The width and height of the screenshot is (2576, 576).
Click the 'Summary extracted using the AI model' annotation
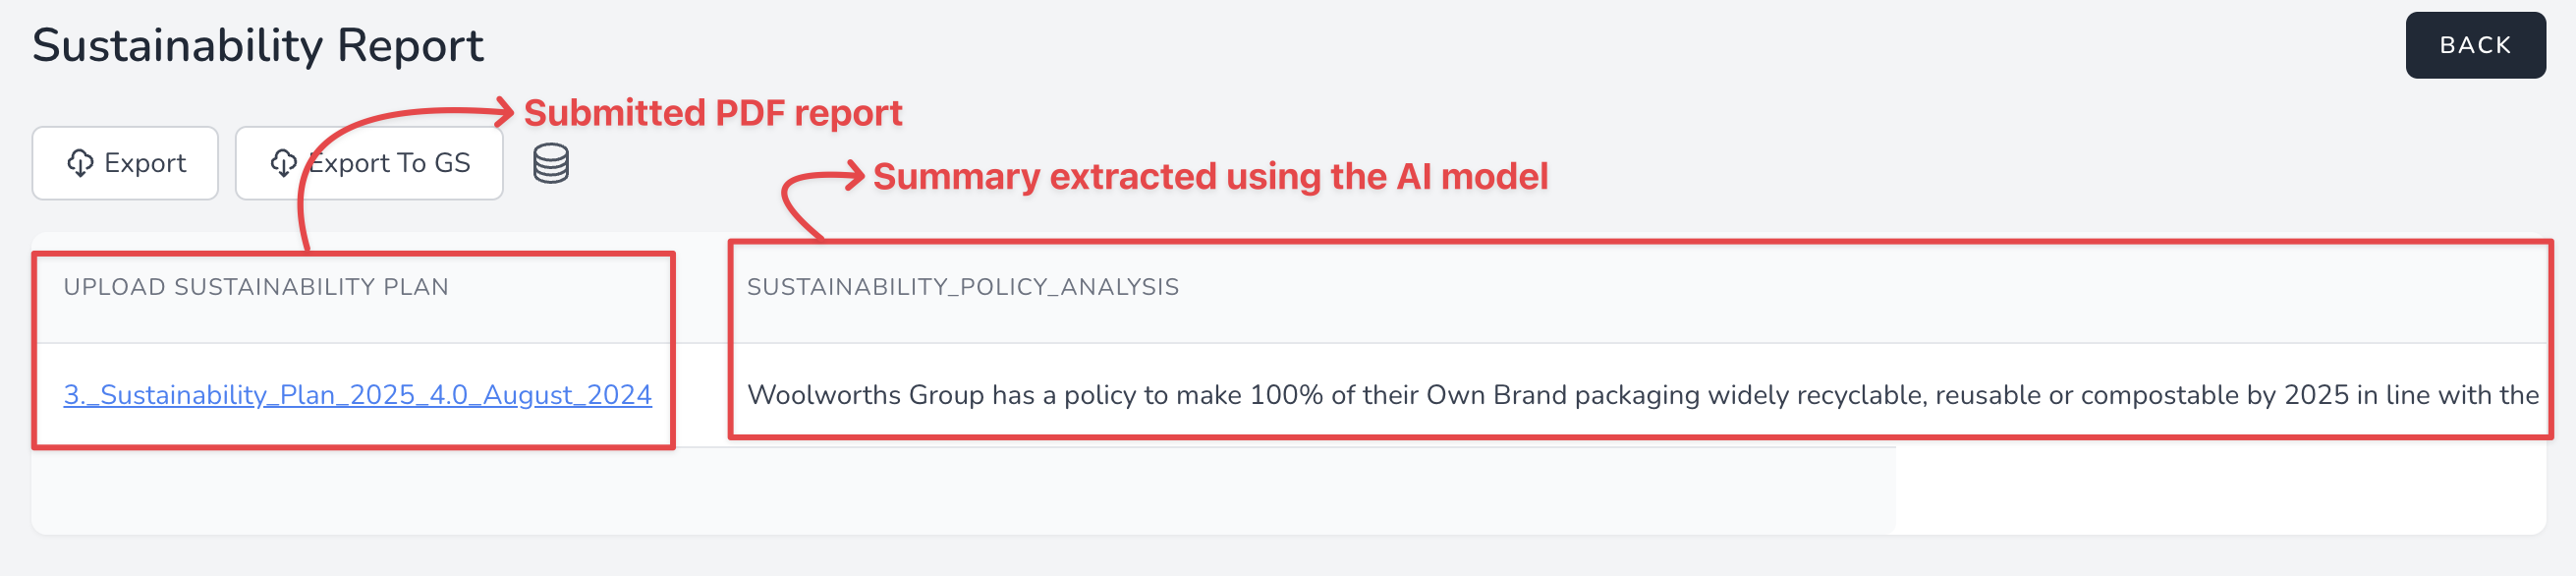(x=1210, y=177)
